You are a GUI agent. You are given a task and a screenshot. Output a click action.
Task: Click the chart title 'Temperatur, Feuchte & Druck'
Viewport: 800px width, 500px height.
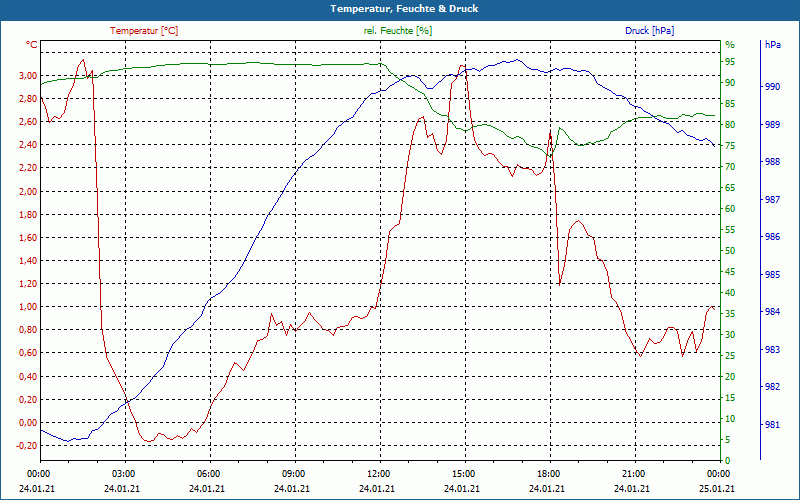click(x=404, y=9)
